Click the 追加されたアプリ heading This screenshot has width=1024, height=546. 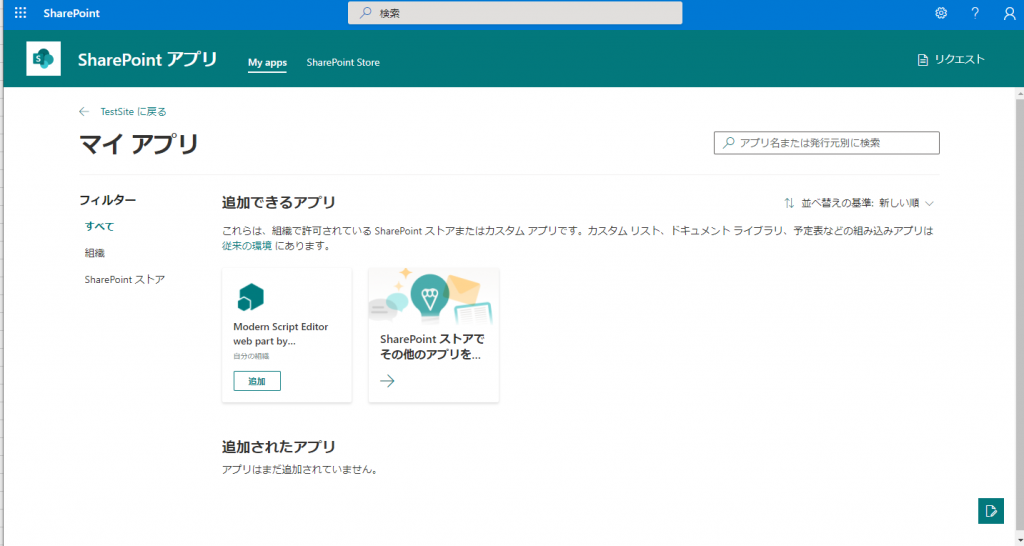click(x=279, y=447)
